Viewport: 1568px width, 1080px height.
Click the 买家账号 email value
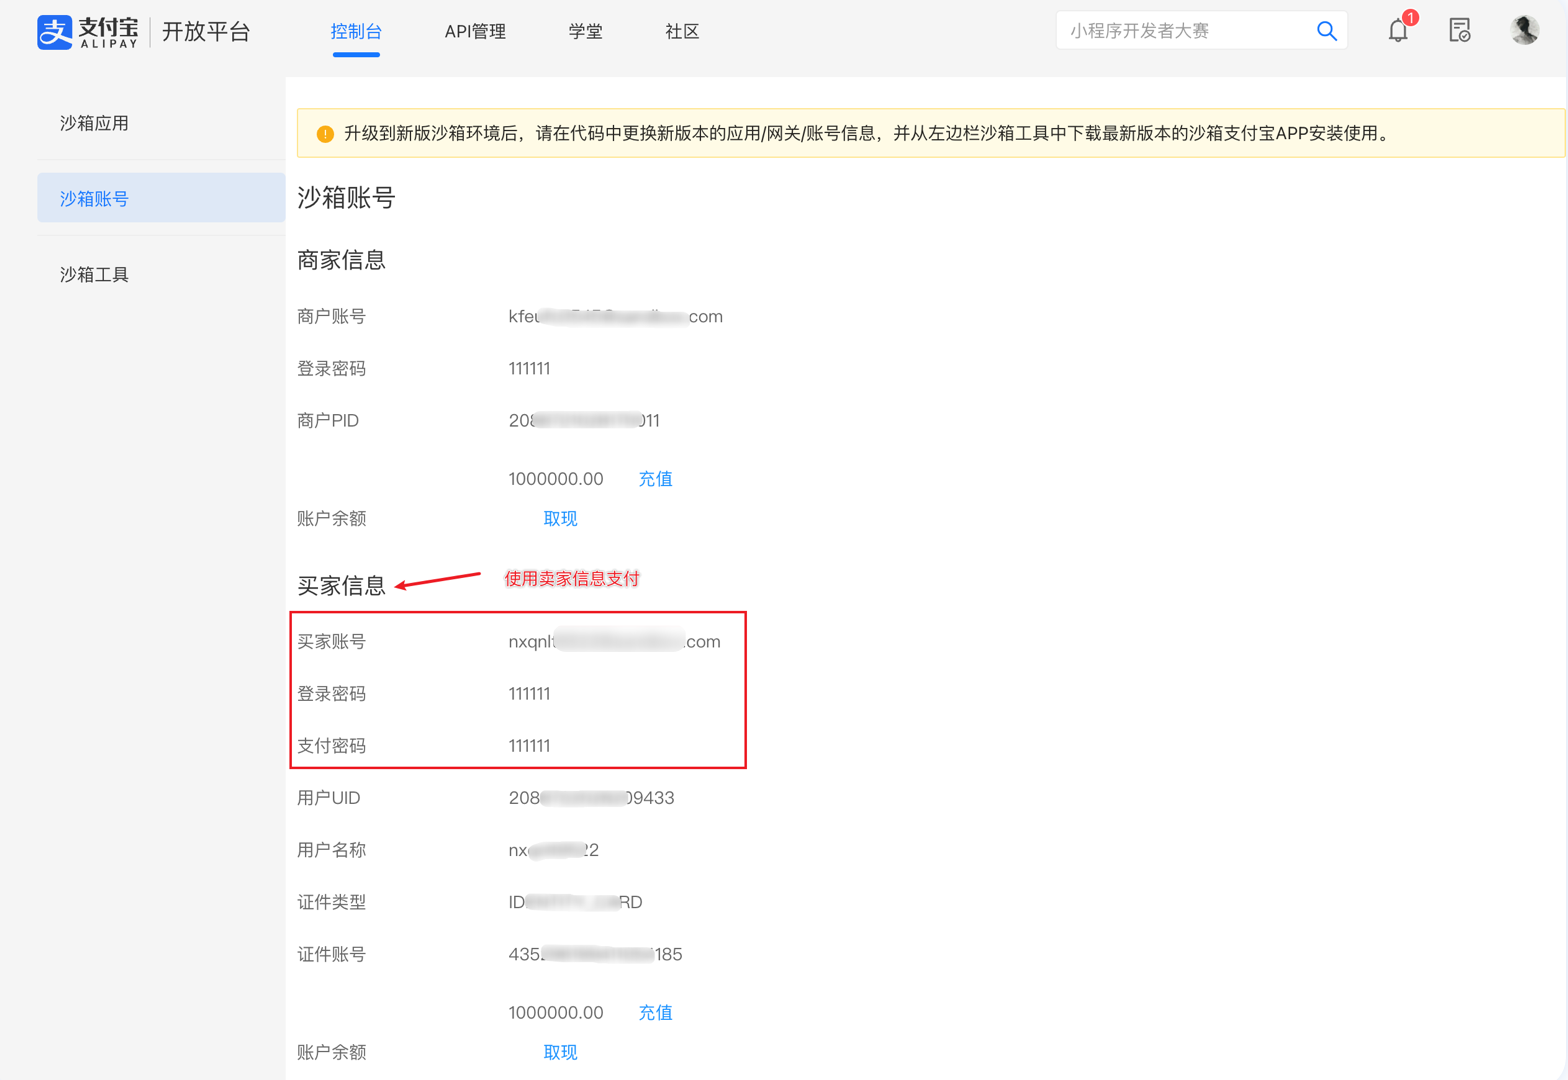(614, 641)
